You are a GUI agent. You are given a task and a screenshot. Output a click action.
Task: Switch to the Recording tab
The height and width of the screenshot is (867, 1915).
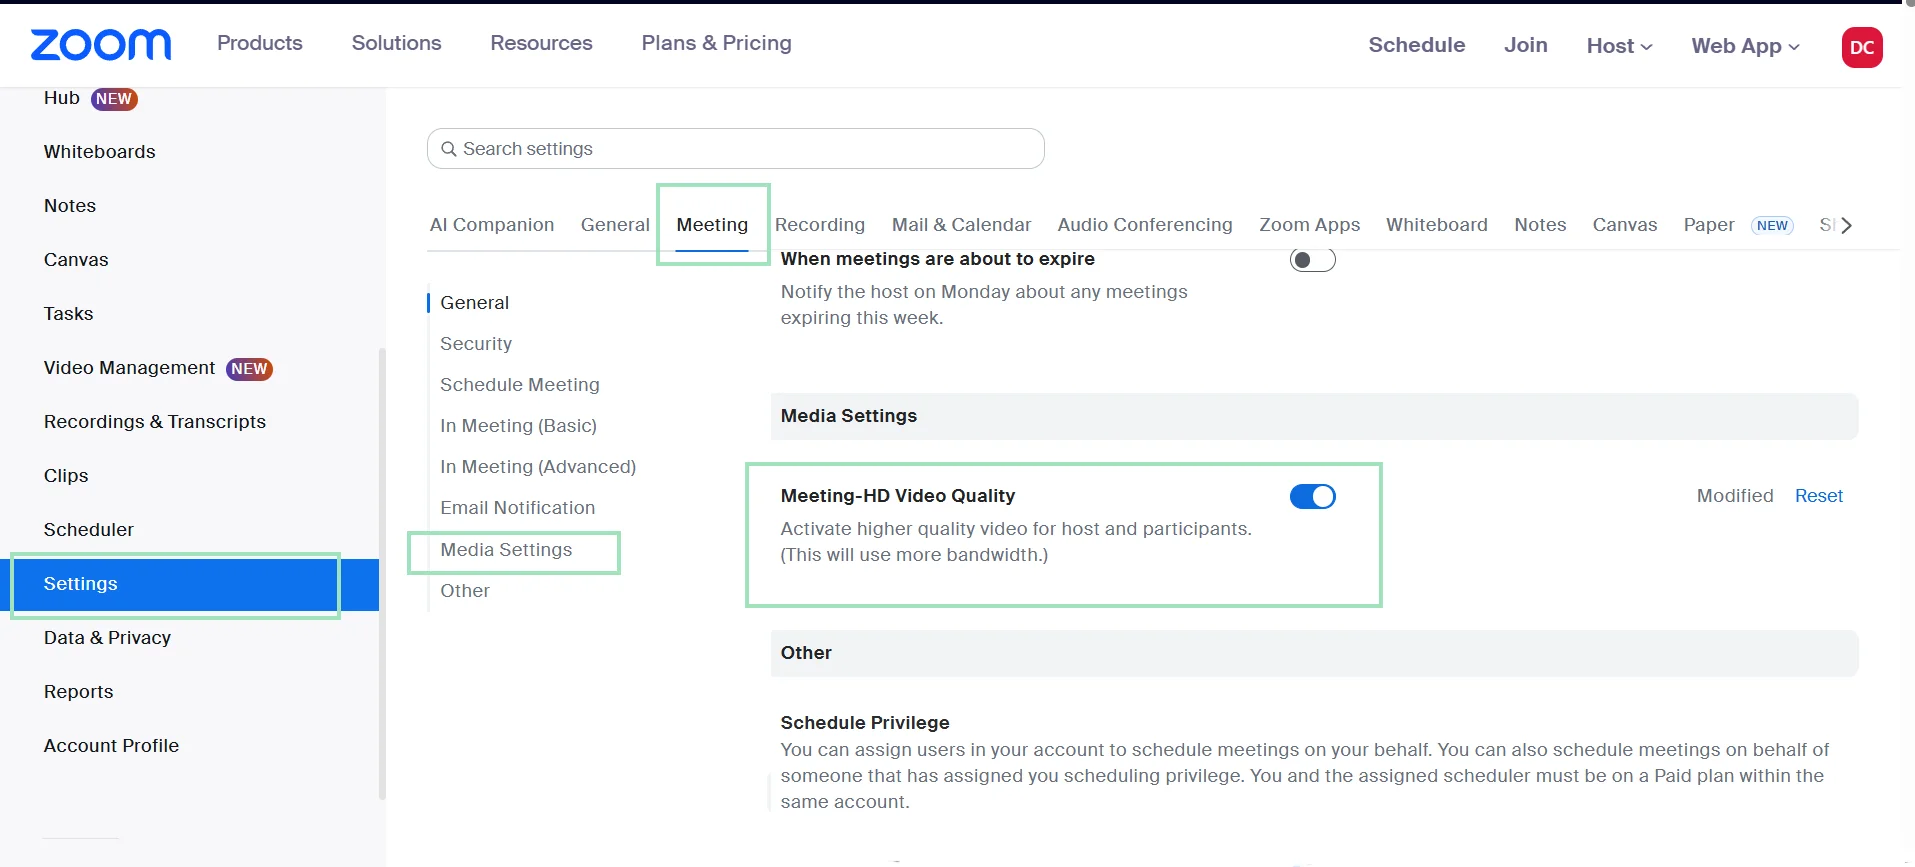820,225
